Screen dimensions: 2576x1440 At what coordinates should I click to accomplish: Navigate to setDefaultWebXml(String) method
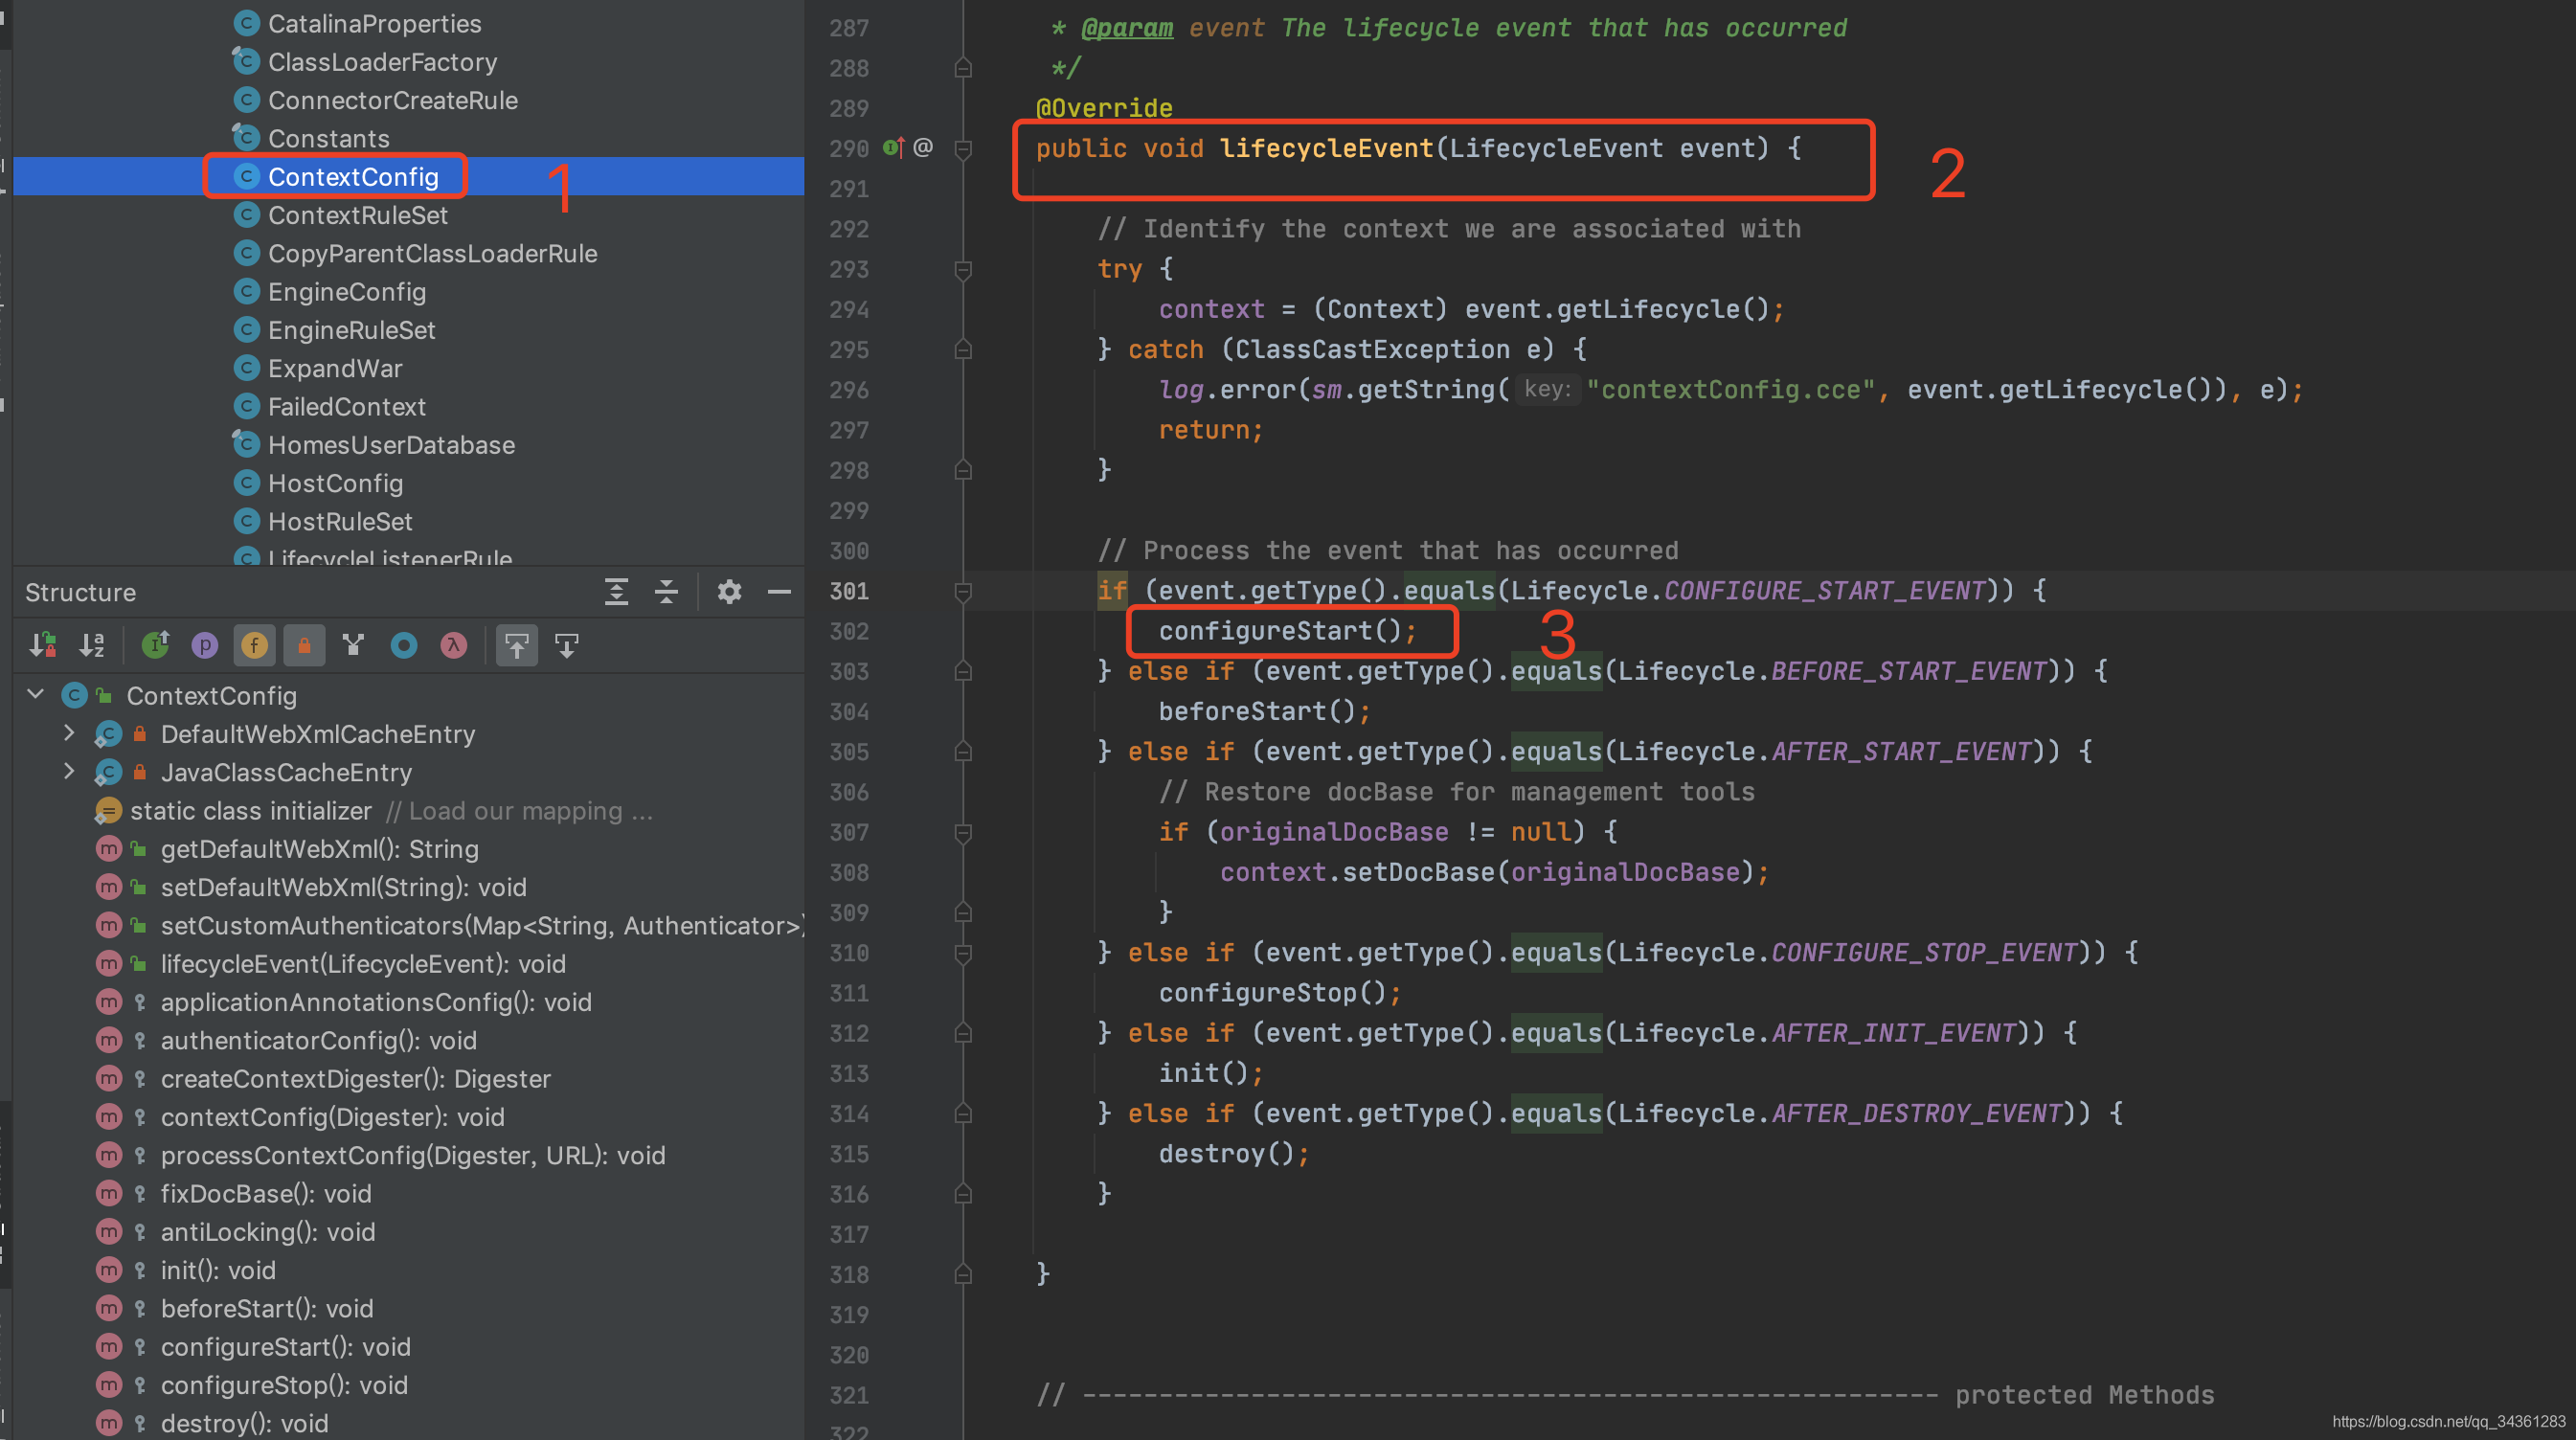[x=343, y=886]
